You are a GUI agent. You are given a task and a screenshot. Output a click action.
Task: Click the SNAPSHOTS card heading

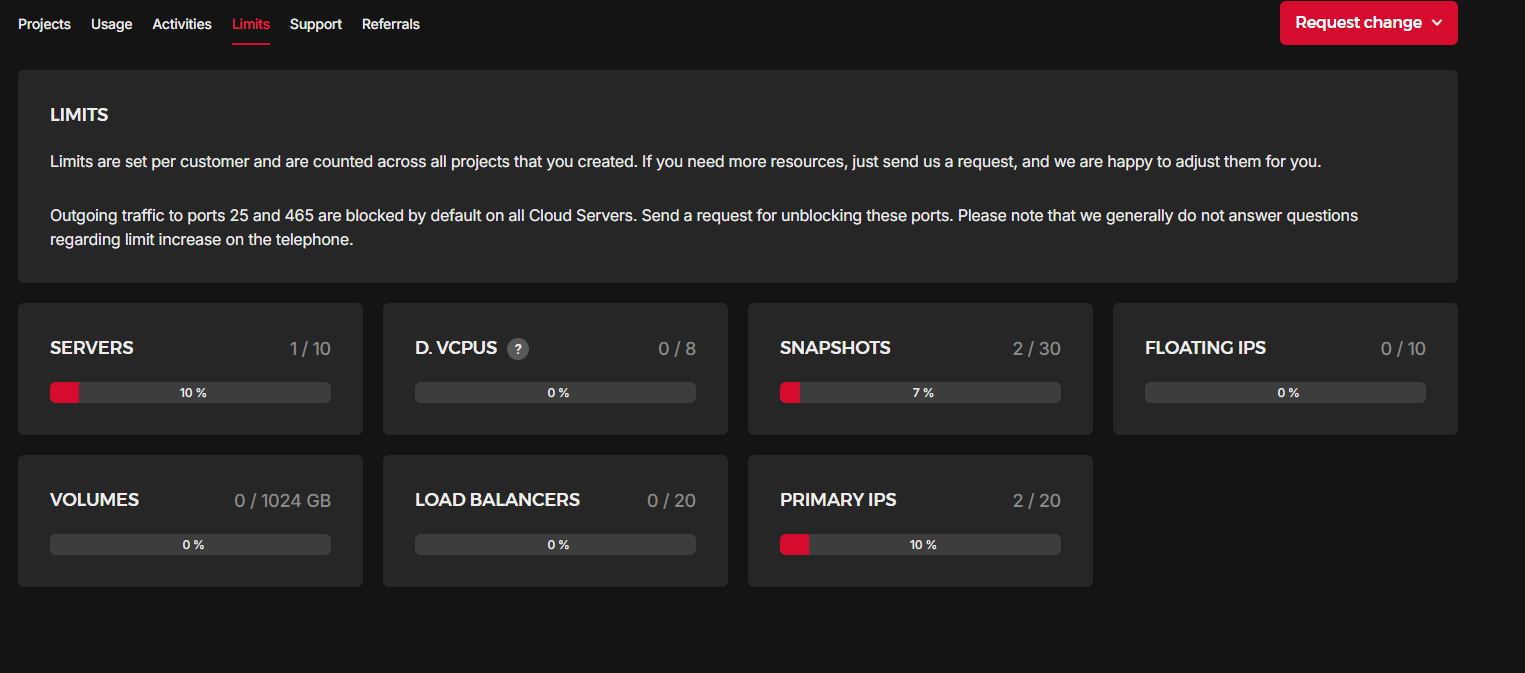pos(835,348)
